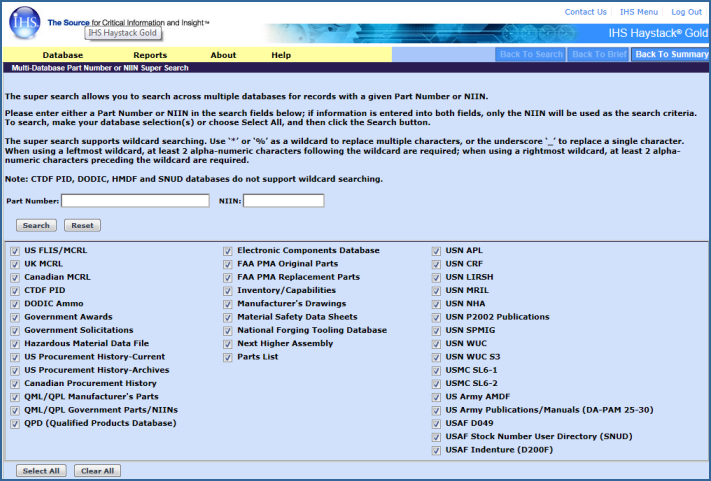711x481 pixels.
Task: Toggle the USN NHA checkbox
Action: (x=436, y=304)
